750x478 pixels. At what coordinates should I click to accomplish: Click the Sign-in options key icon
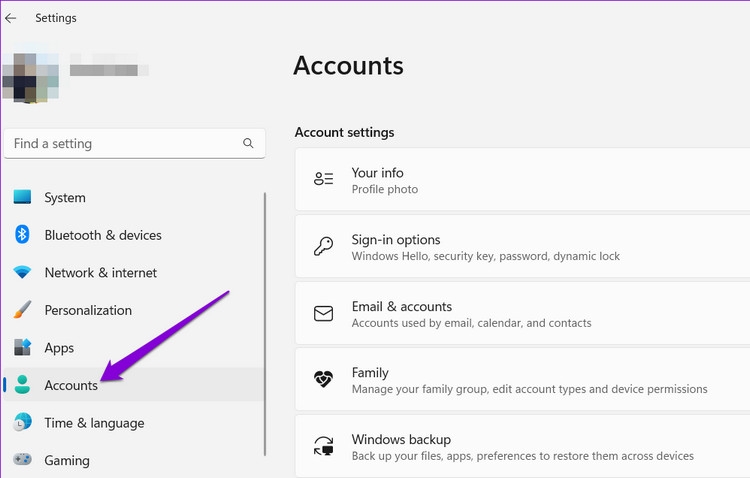[x=323, y=246]
